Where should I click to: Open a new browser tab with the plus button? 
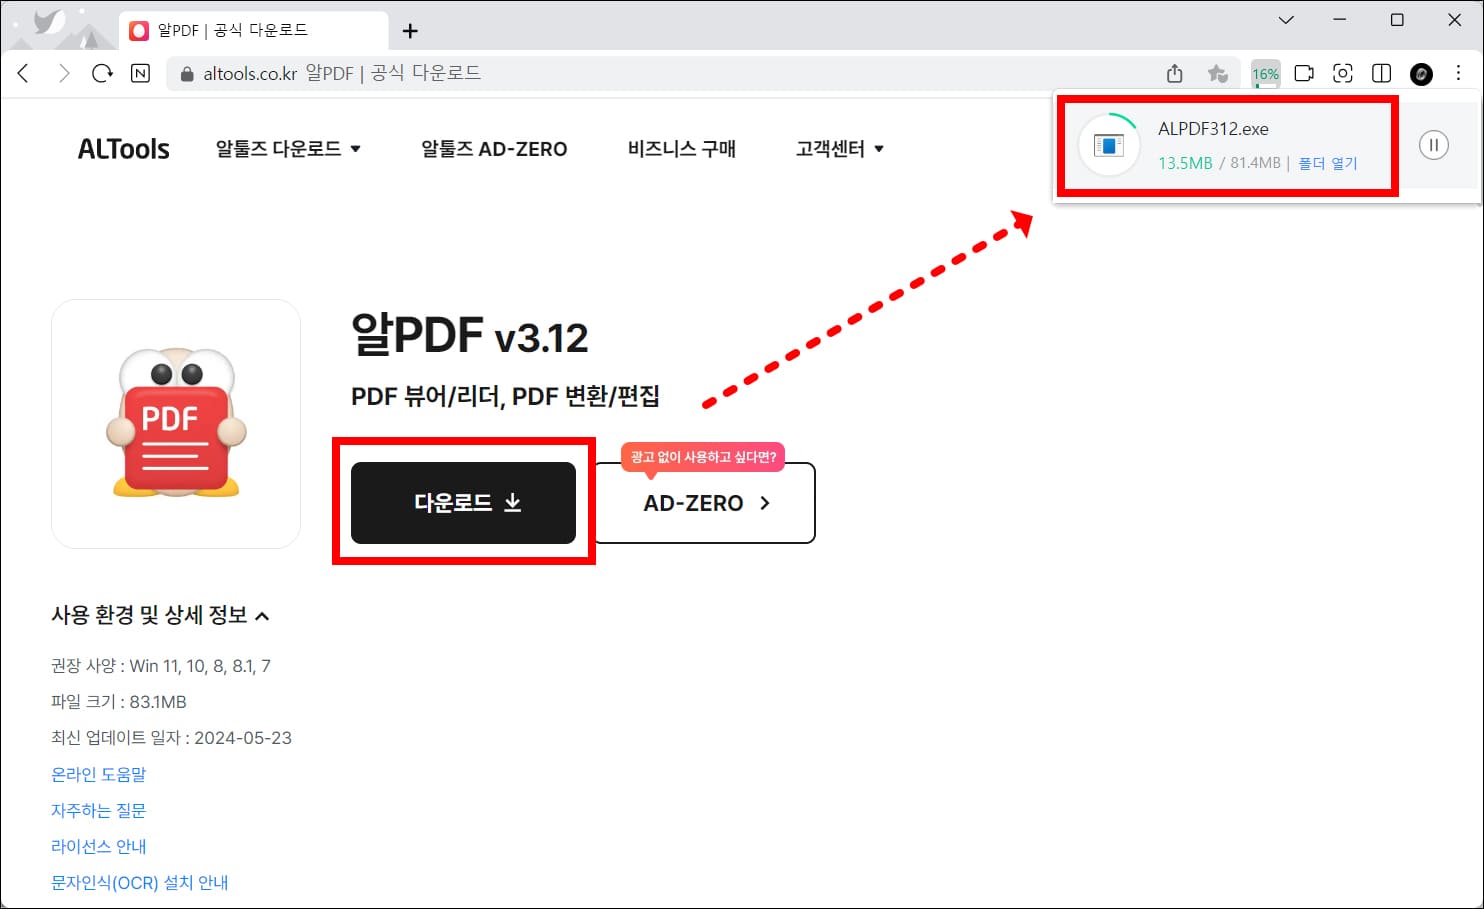pyautogui.click(x=409, y=30)
